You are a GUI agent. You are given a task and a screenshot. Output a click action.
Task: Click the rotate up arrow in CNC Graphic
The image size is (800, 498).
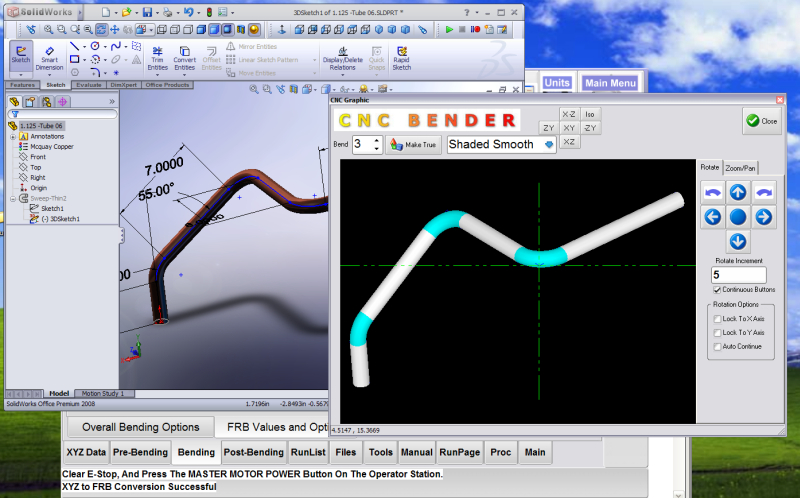coord(738,192)
